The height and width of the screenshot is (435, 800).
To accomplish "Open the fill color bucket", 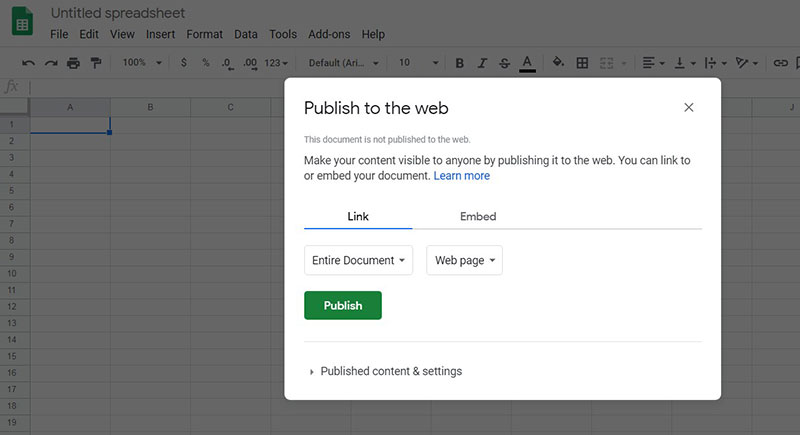I will [x=558, y=62].
